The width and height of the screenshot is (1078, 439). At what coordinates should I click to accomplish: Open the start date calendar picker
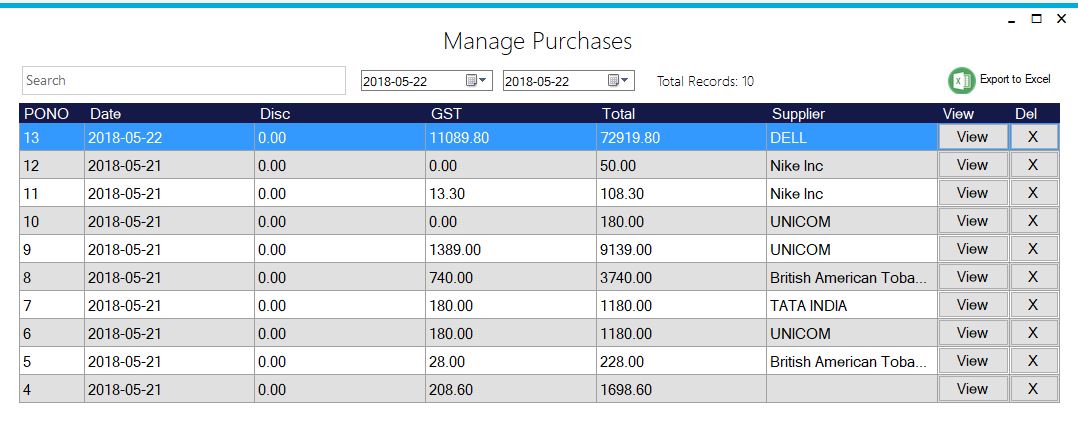tap(476, 81)
